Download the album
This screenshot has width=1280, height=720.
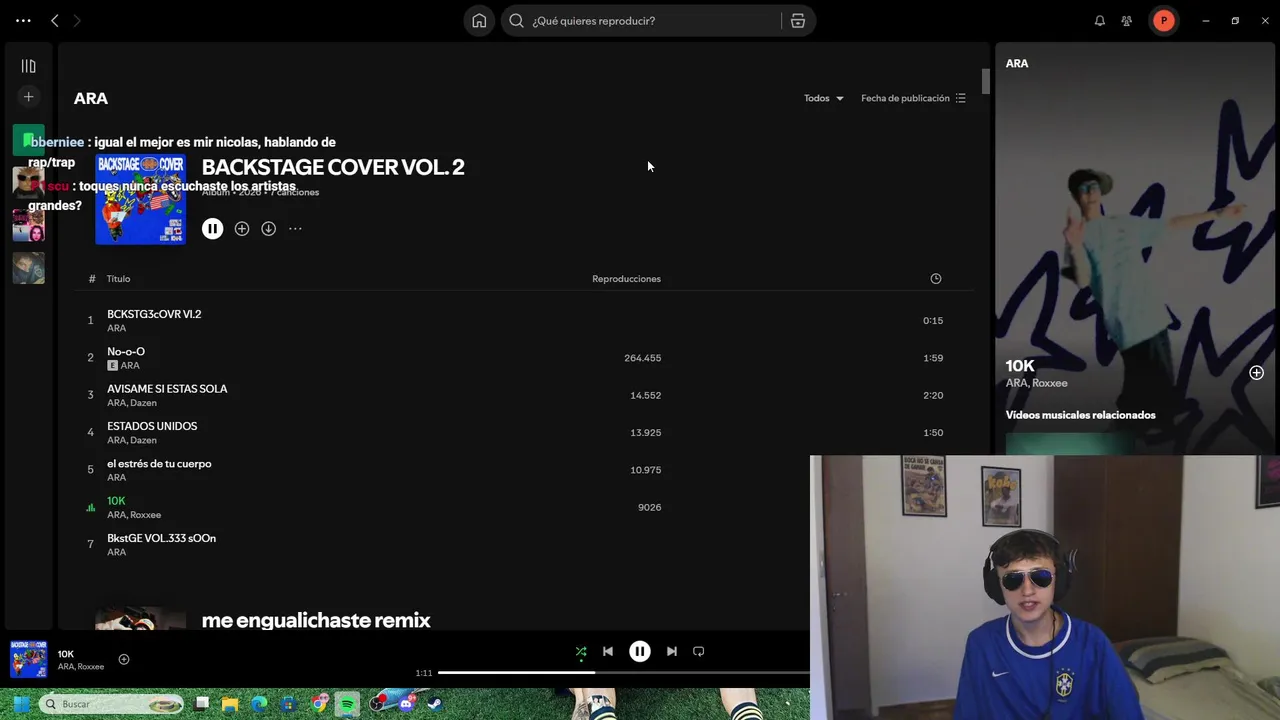(x=268, y=229)
